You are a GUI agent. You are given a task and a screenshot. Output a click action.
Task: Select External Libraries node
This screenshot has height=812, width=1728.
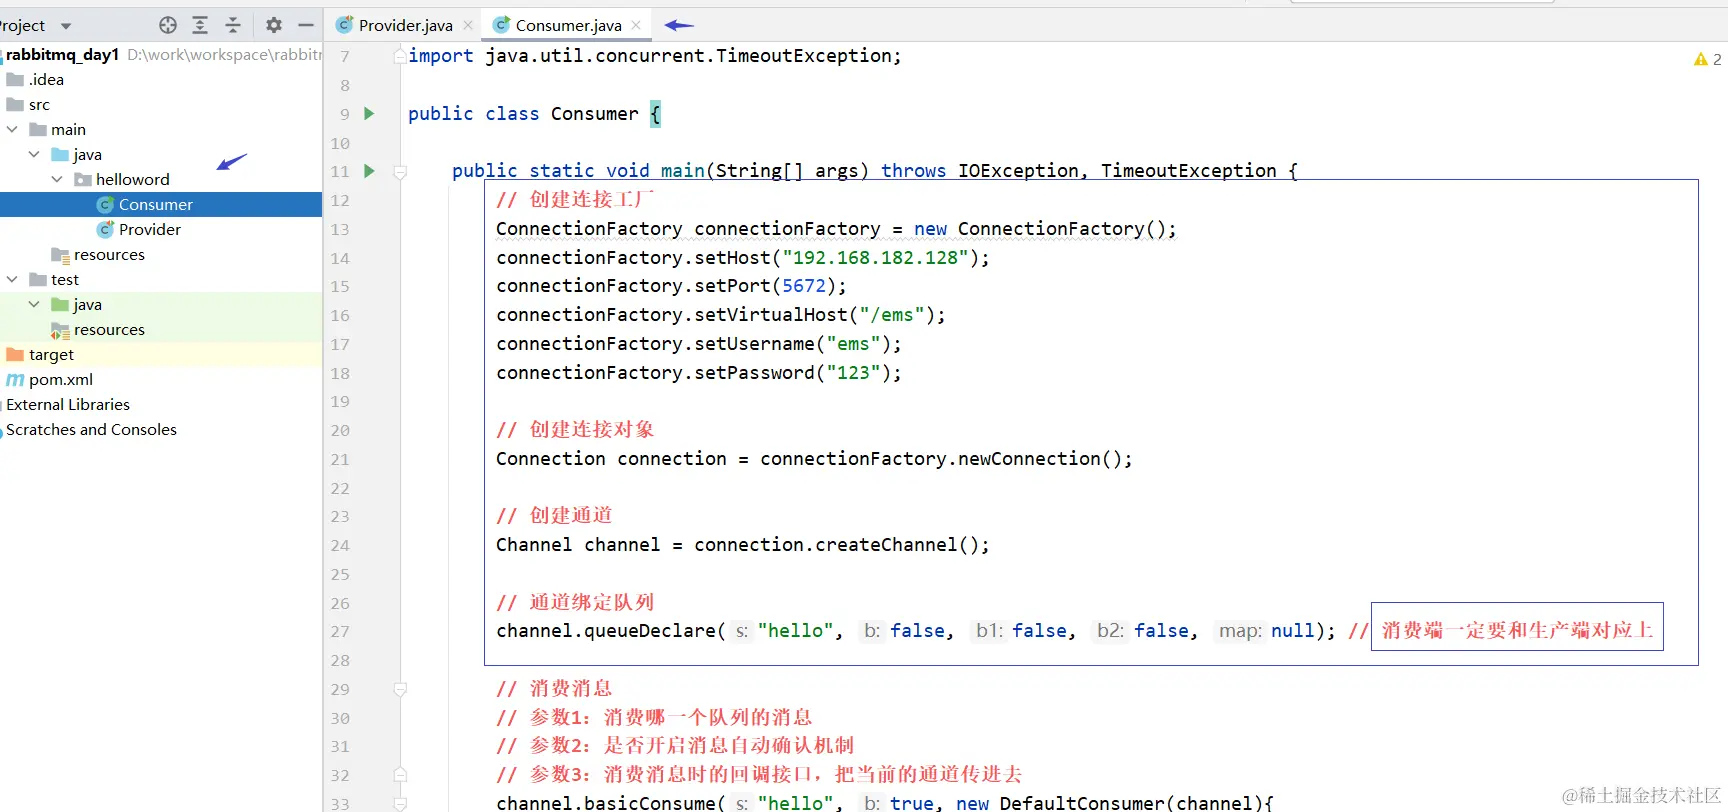[68, 404]
